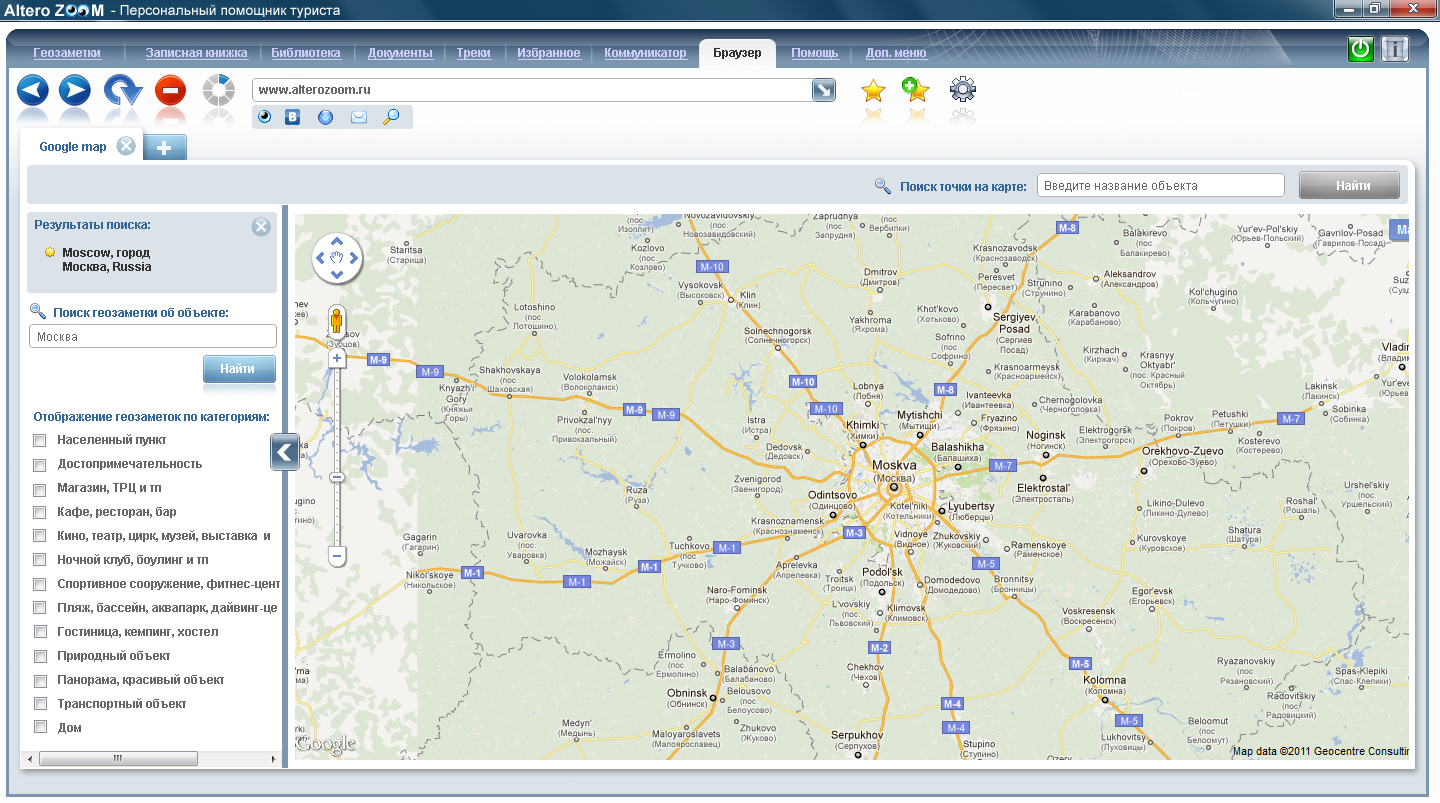Viewport: 1440px width, 803px height.
Task: Check the 'Транспортный объект' category
Action: (x=40, y=705)
